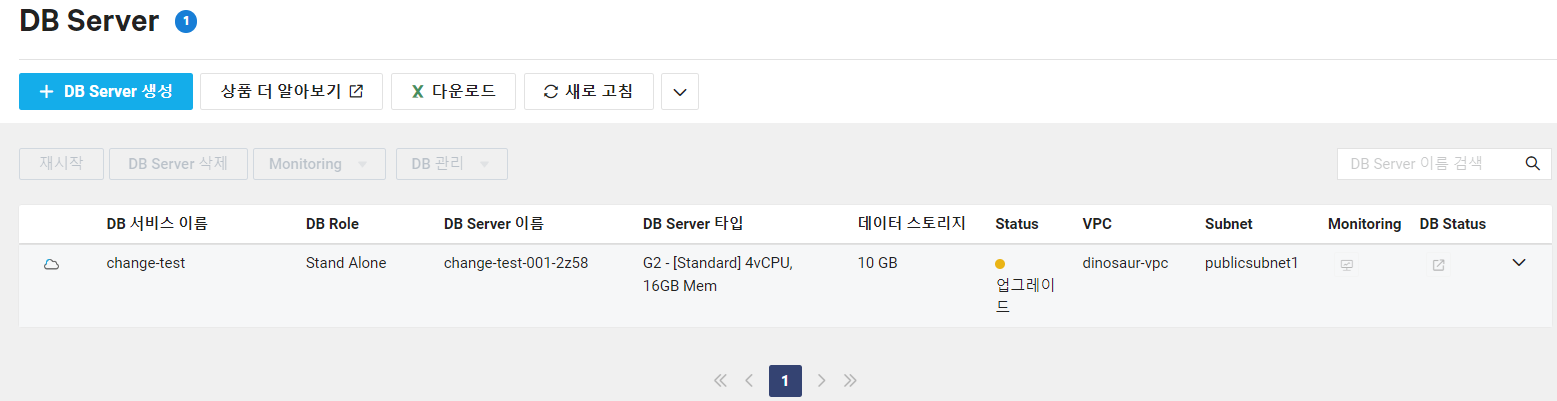Go to the next page arrow
The height and width of the screenshot is (401, 1557).
click(821, 381)
